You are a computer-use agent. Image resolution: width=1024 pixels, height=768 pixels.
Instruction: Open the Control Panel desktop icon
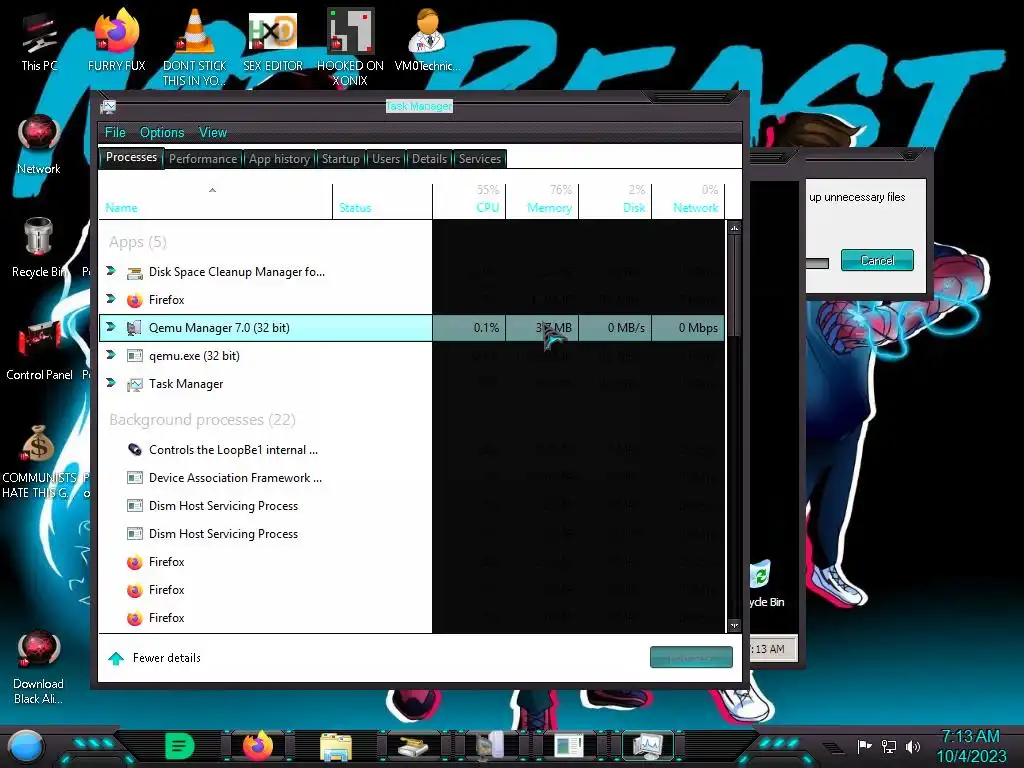coord(39,351)
